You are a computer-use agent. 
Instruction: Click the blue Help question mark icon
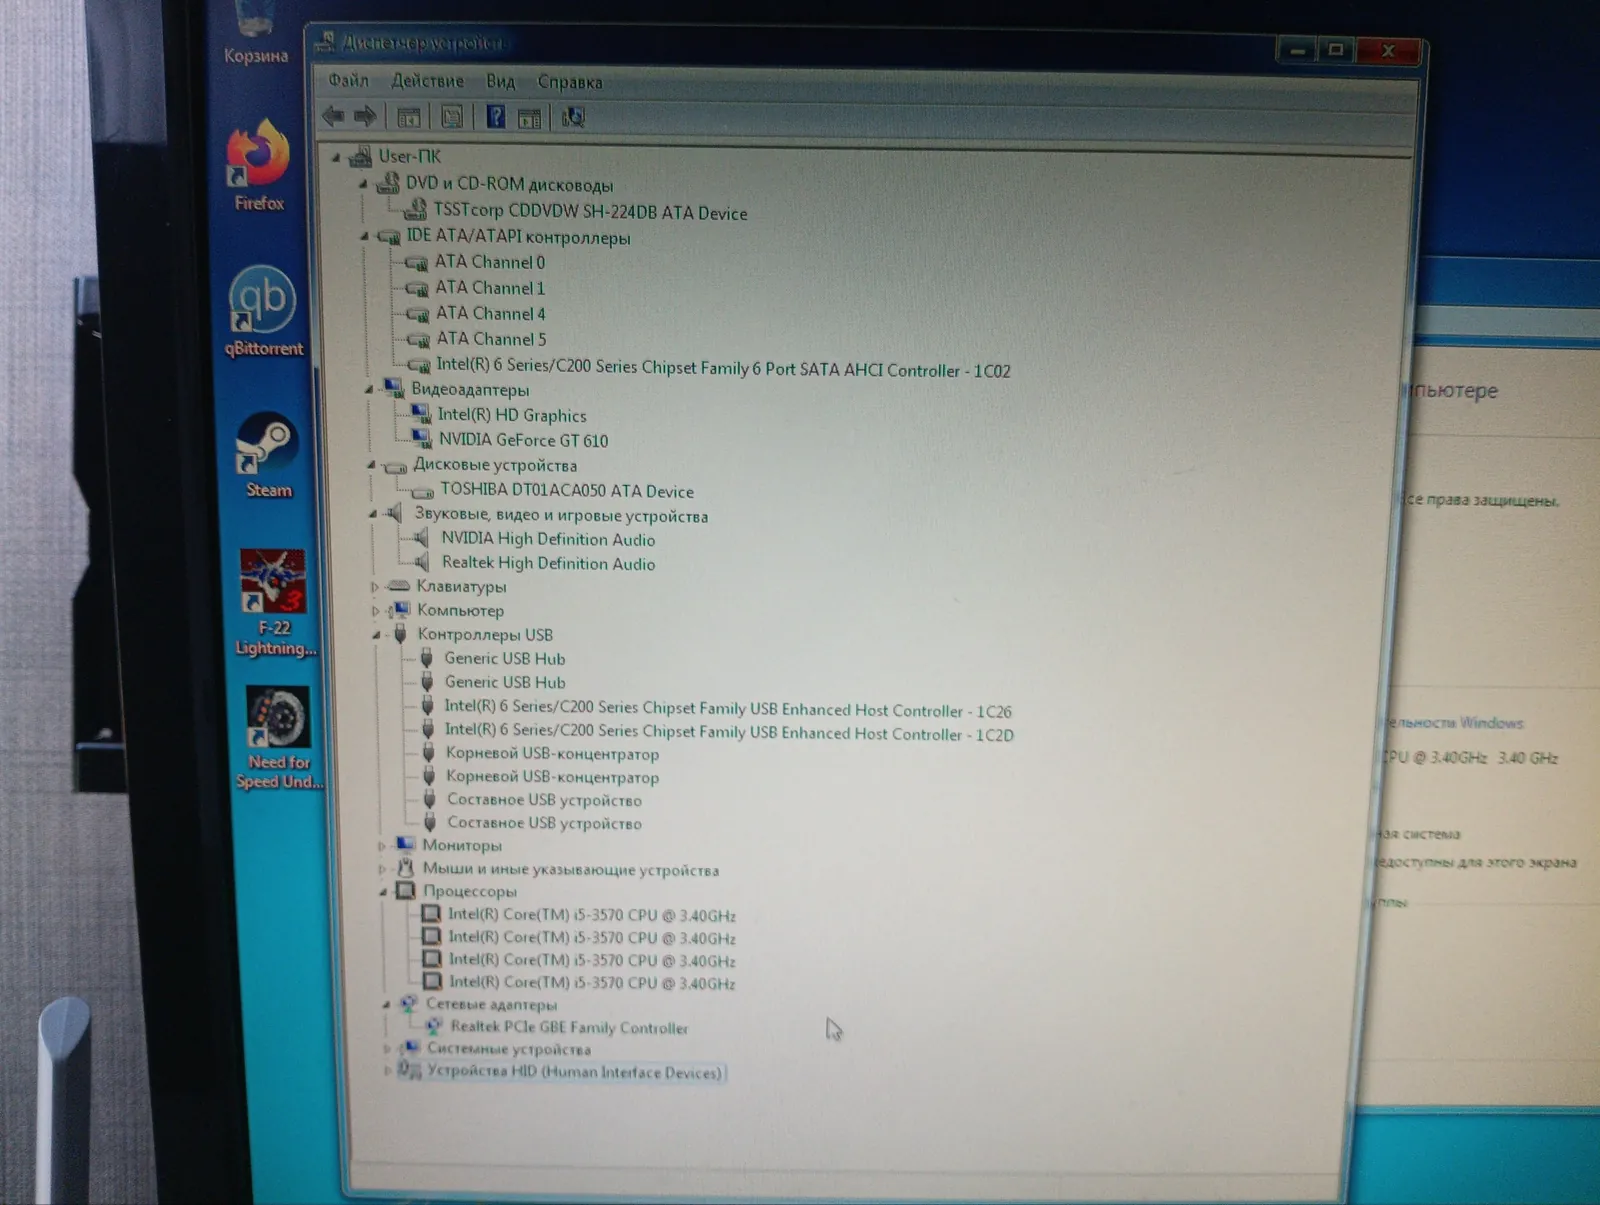(x=496, y=117)
